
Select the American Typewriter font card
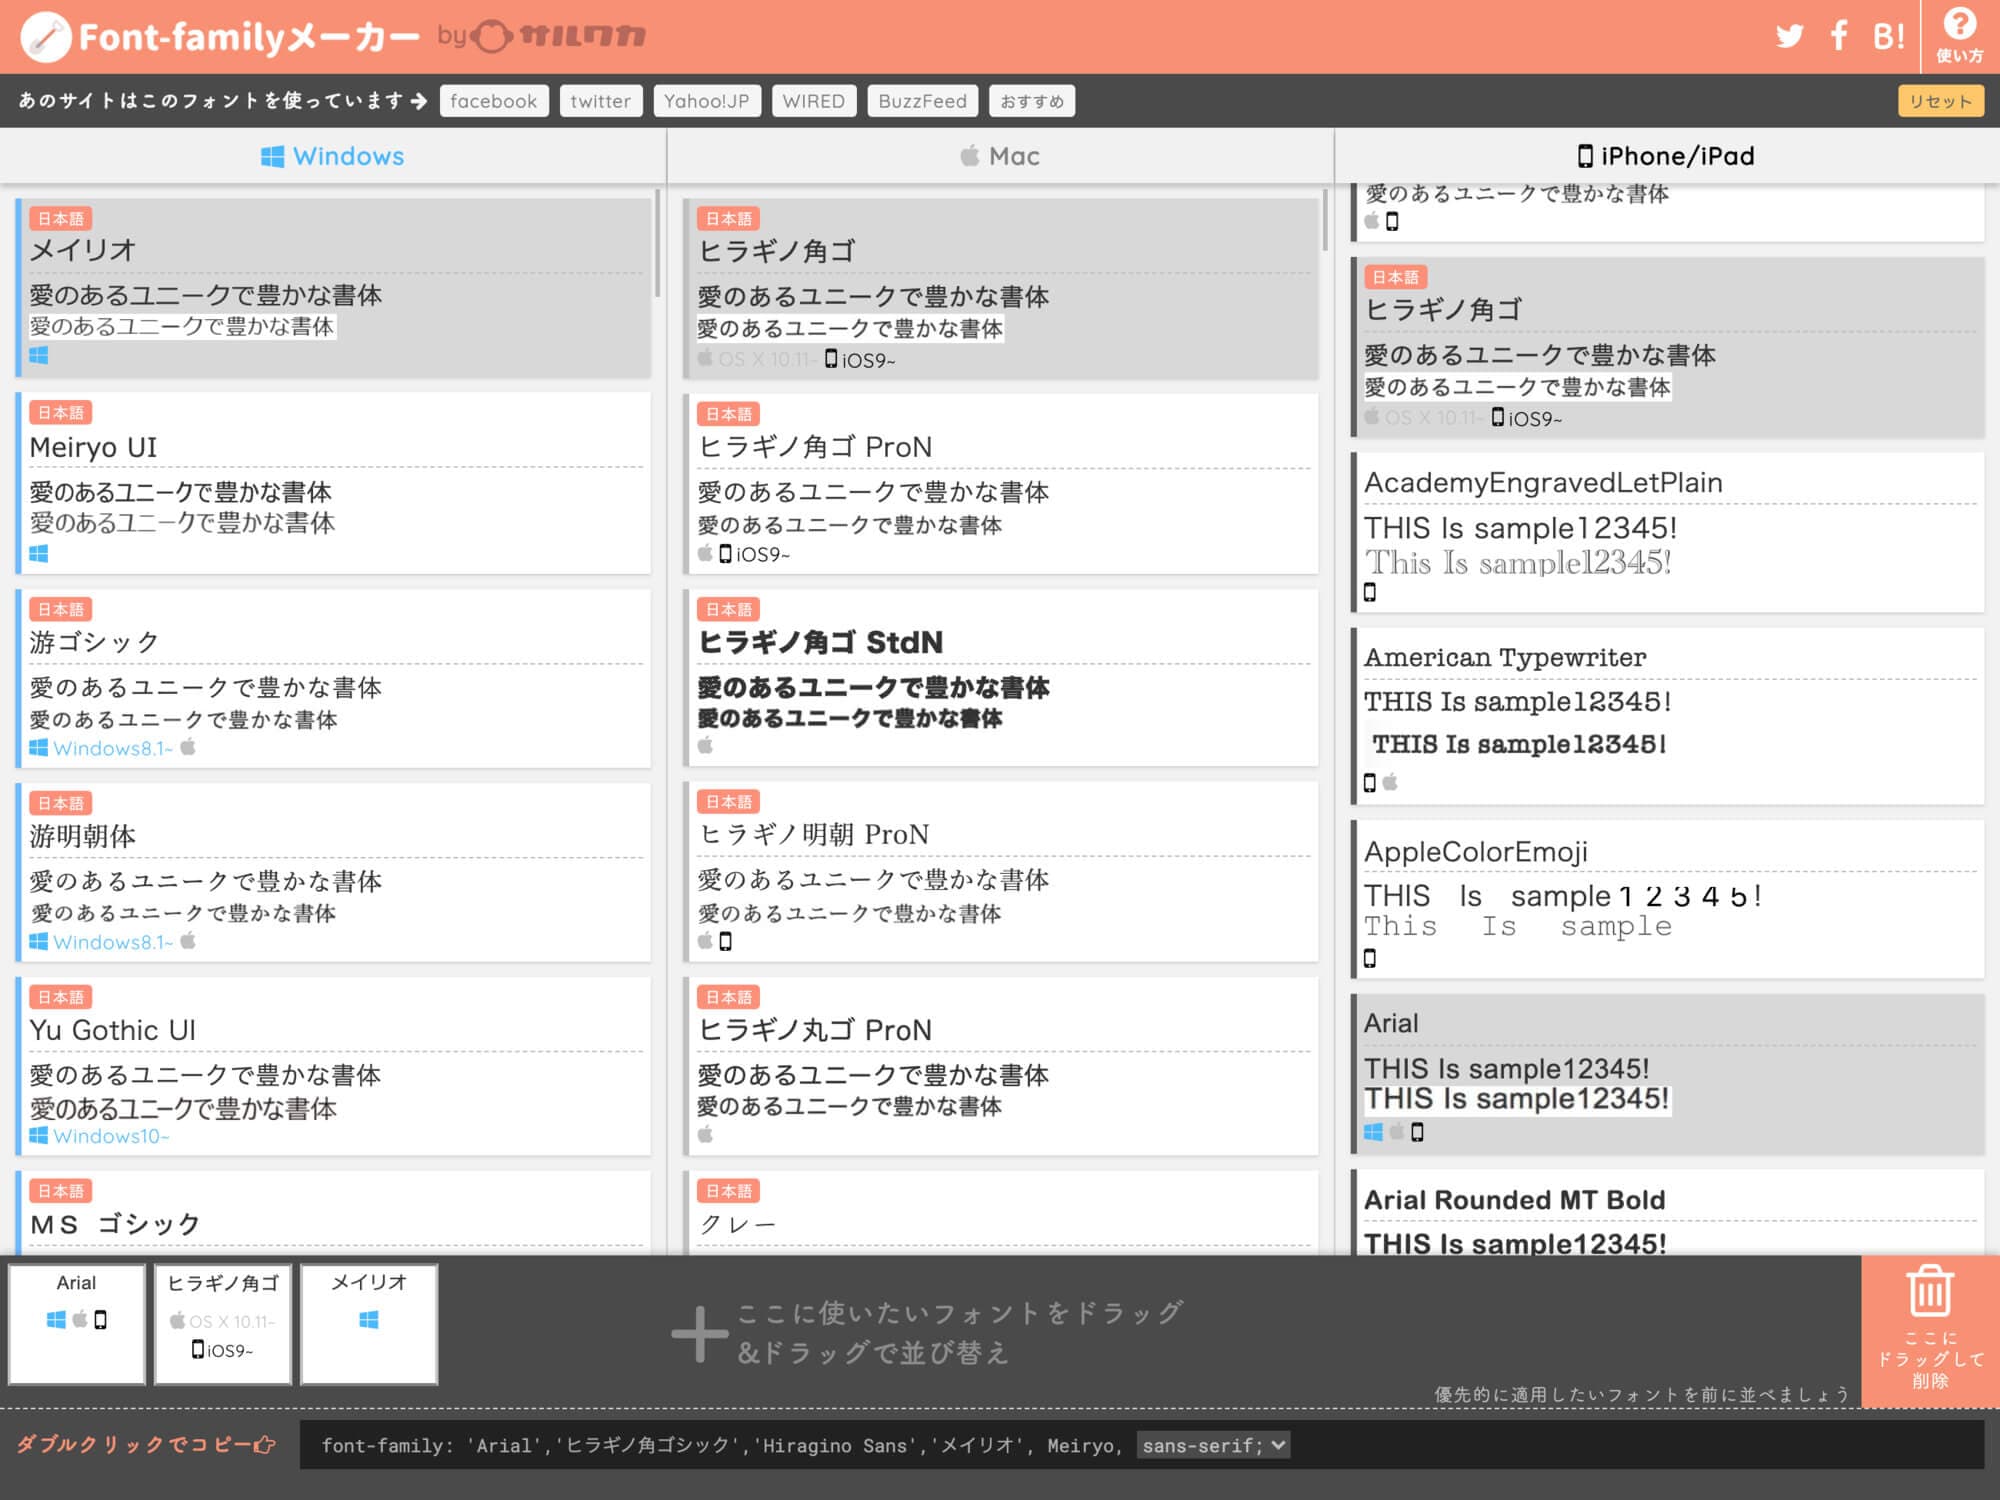pos(1668,716)
